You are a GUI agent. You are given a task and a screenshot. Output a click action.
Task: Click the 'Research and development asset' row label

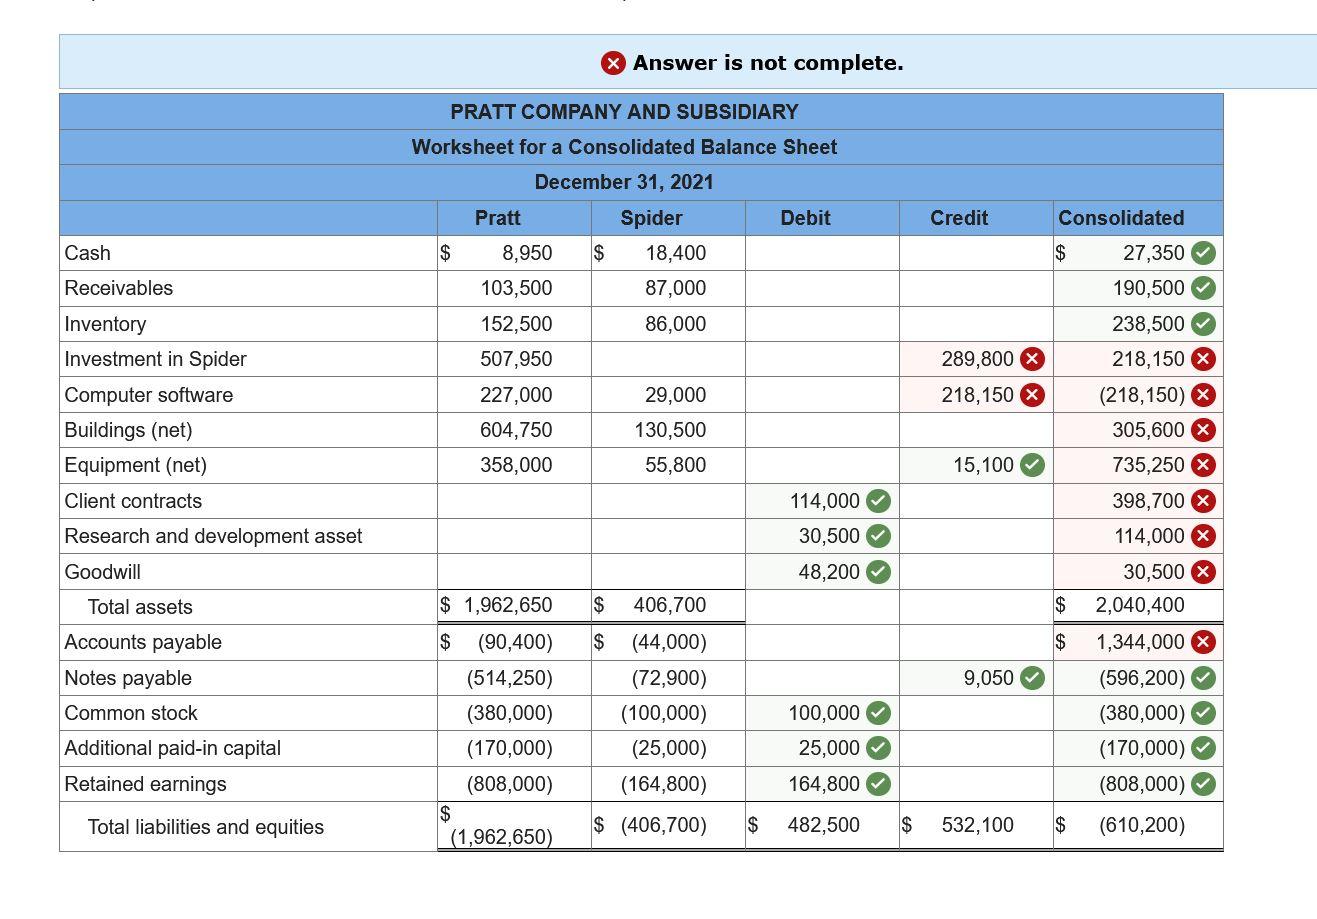coord(213,536)
